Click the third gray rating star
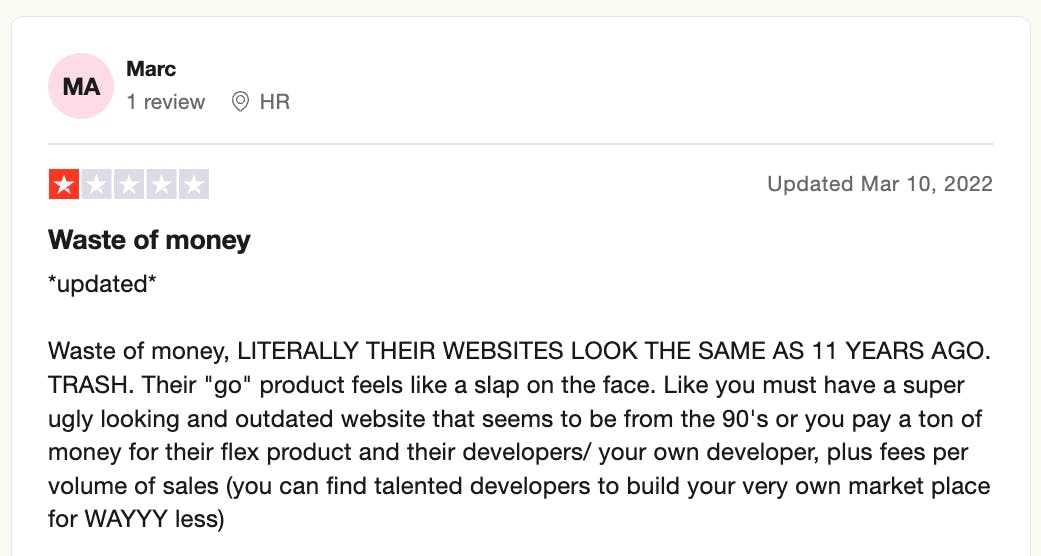The width and height of the screenshot is (1041, 556). click(129, 185)
